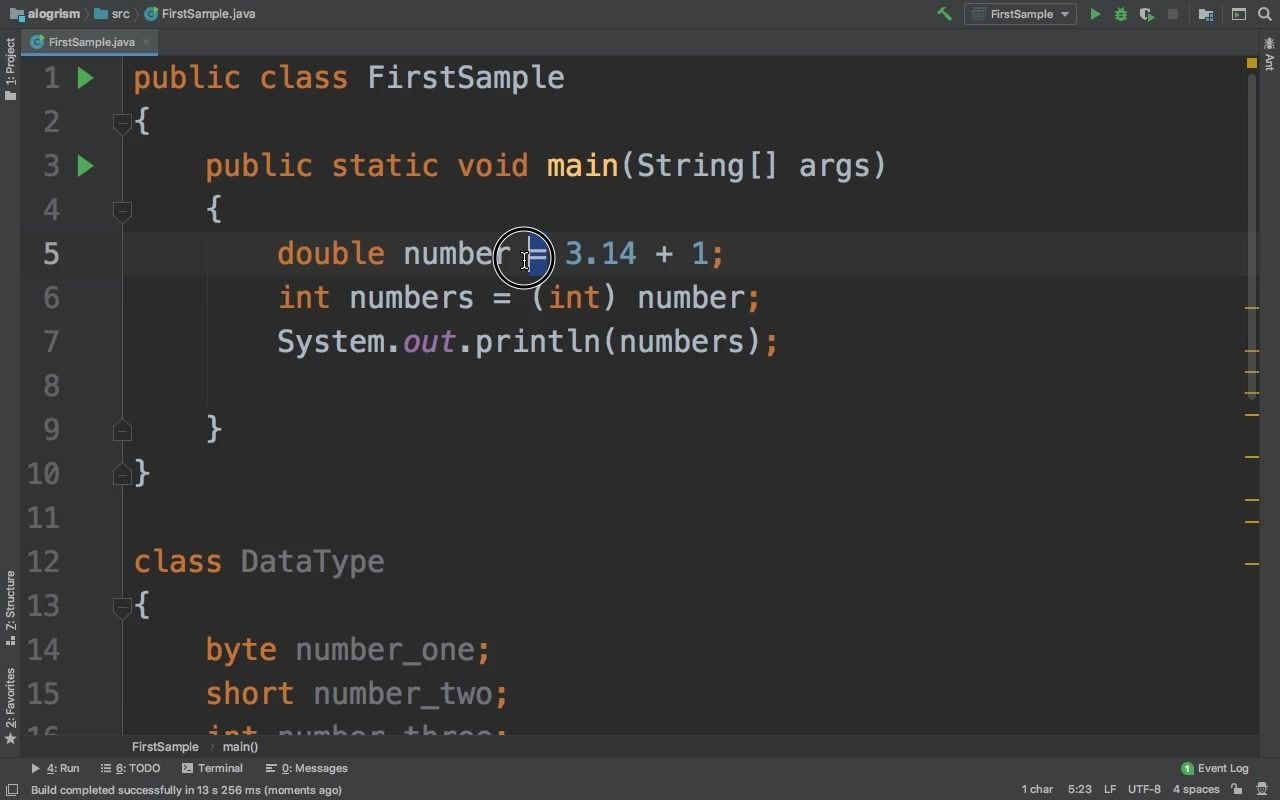
Task: Open the 6: TODO tool window
Action: tap(130, 768)
